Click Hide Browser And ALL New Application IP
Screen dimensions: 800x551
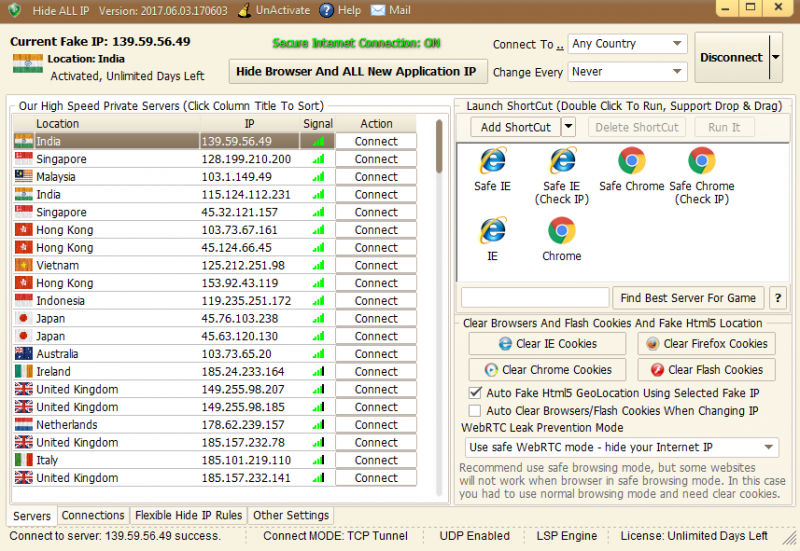click(x=357, y=71)
